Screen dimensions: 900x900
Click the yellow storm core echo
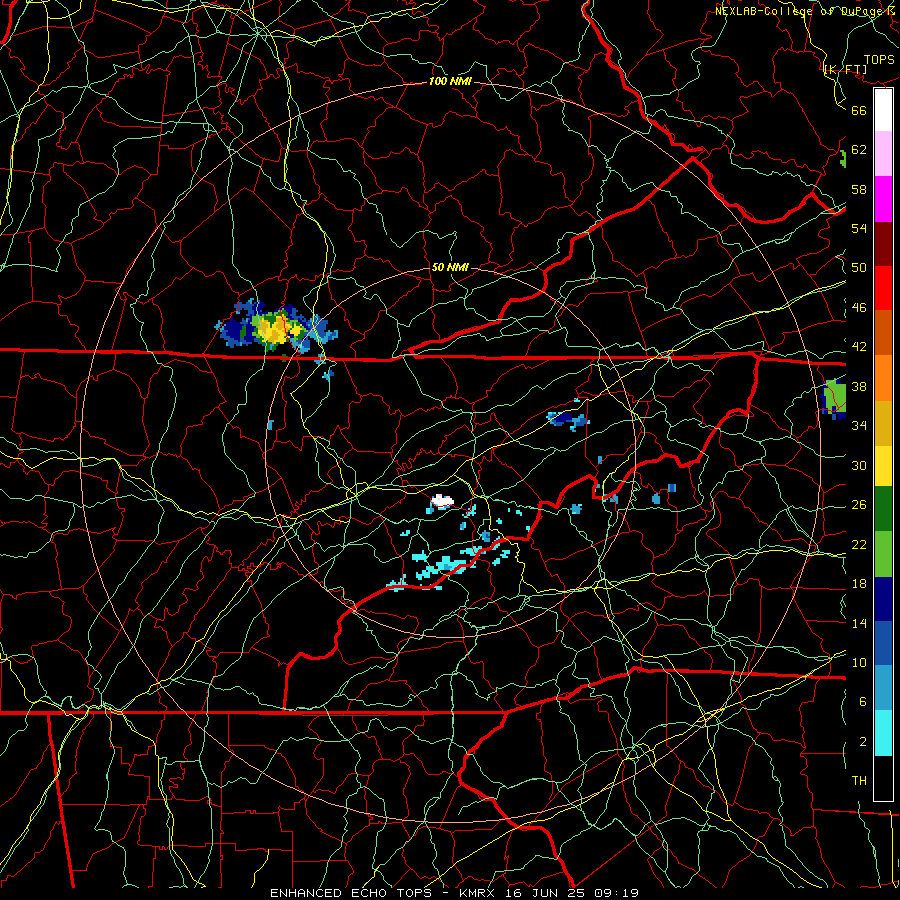276,329
